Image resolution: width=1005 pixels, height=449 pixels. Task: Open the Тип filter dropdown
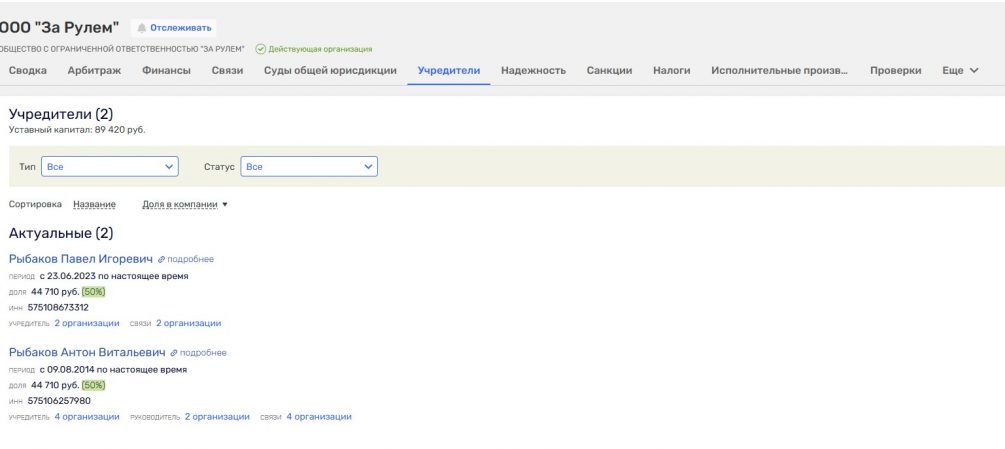point(109,167)
